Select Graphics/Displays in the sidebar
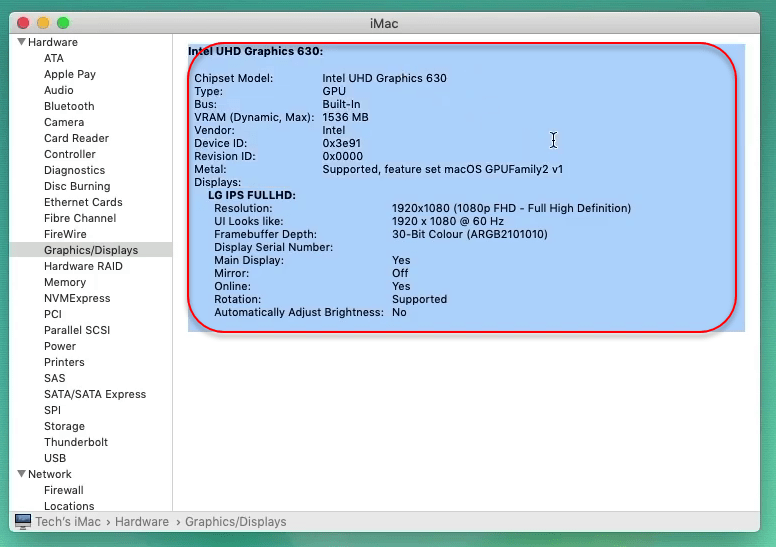776x547 pixels. [x=91, y=250]
